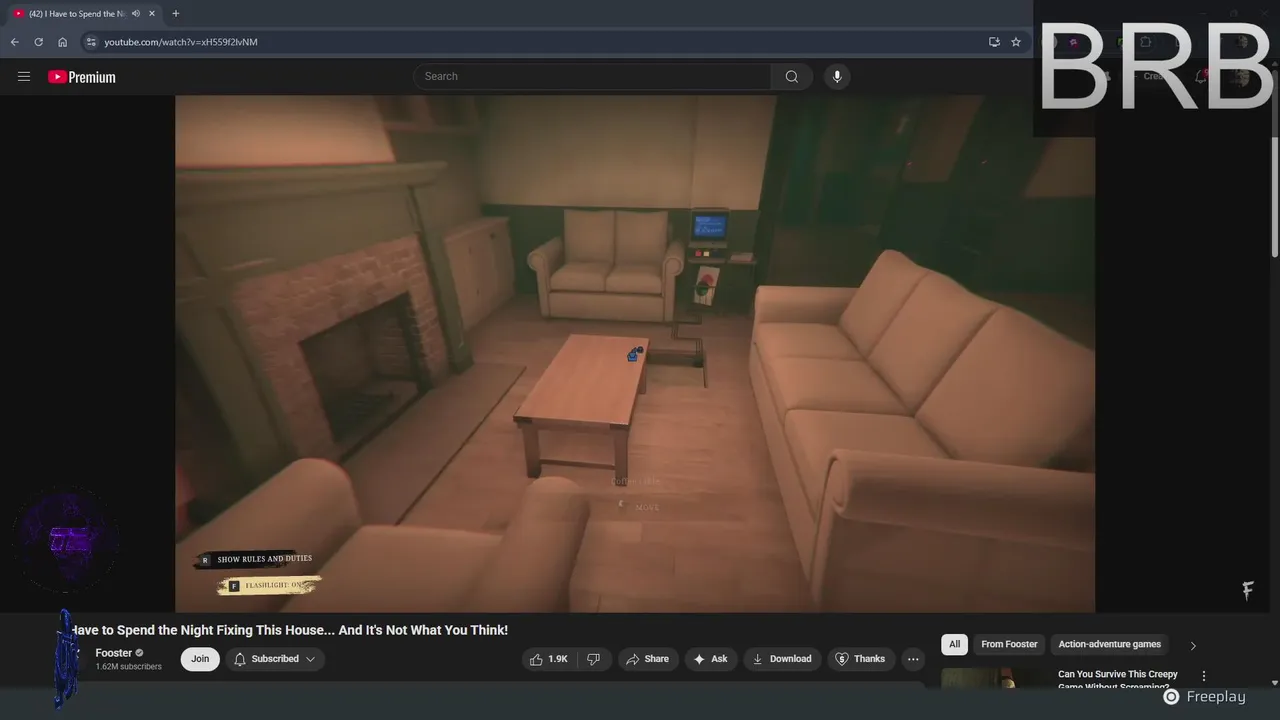Open the video title text

(289, 630)
